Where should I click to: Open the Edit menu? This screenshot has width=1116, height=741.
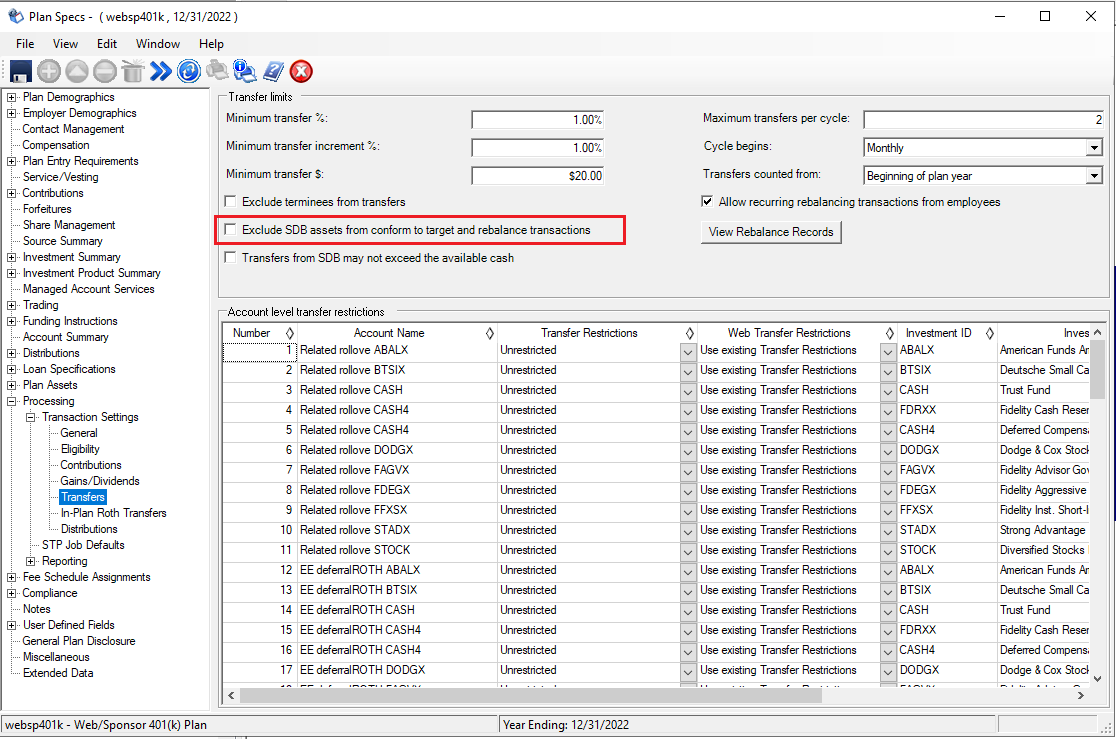pos(107,43)
